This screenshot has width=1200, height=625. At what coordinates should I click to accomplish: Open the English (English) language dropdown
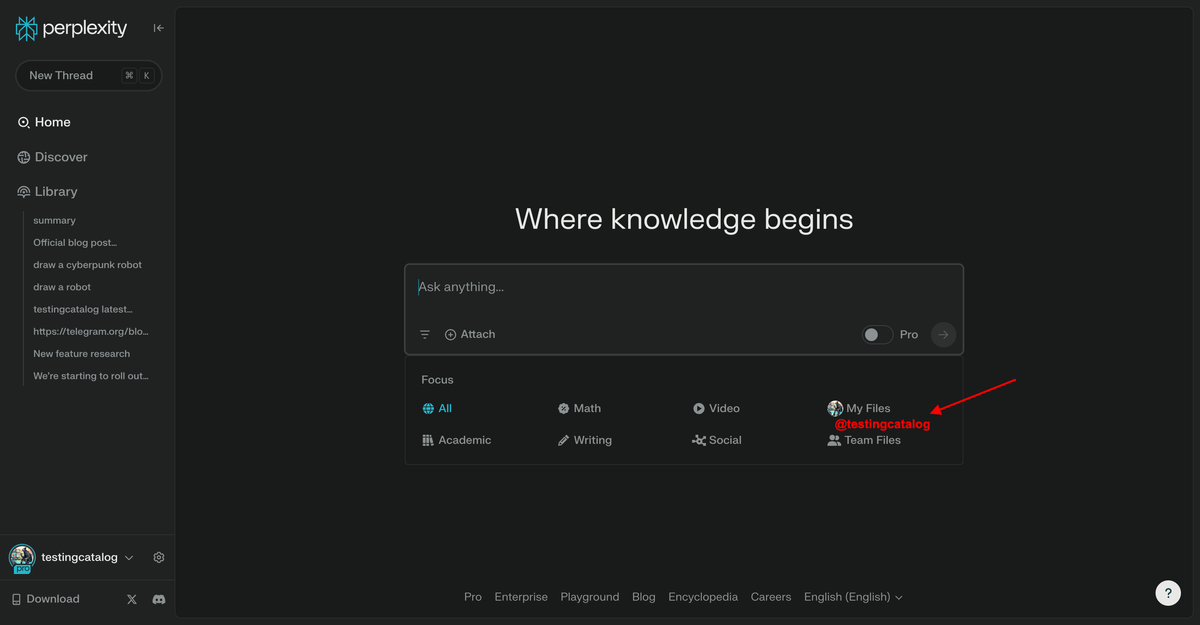pos(853,596)
